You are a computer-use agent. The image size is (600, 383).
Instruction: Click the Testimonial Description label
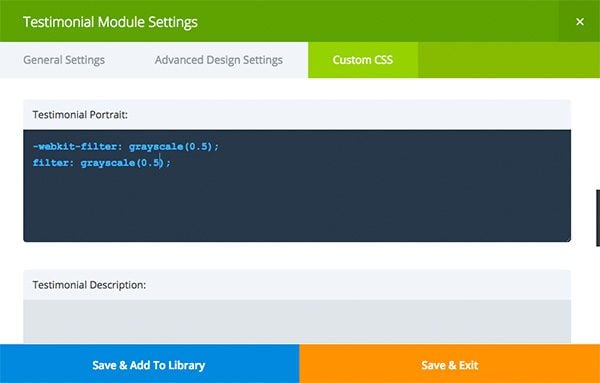[x=89, y=285]
